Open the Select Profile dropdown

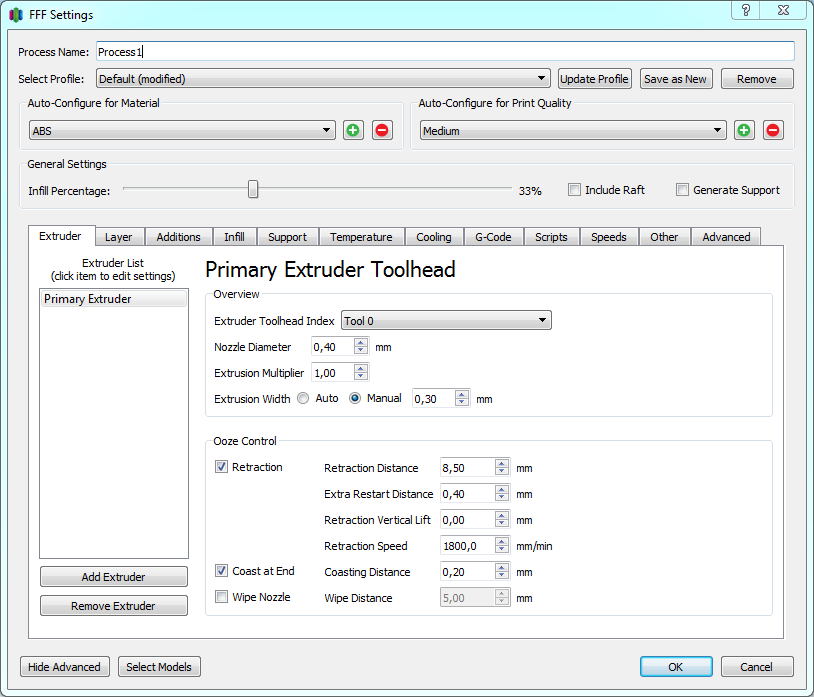coord(323,79)
